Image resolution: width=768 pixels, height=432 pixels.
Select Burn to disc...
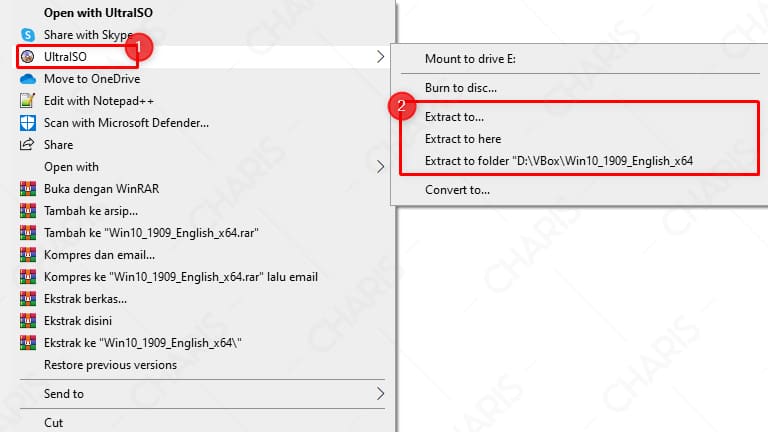461,88
